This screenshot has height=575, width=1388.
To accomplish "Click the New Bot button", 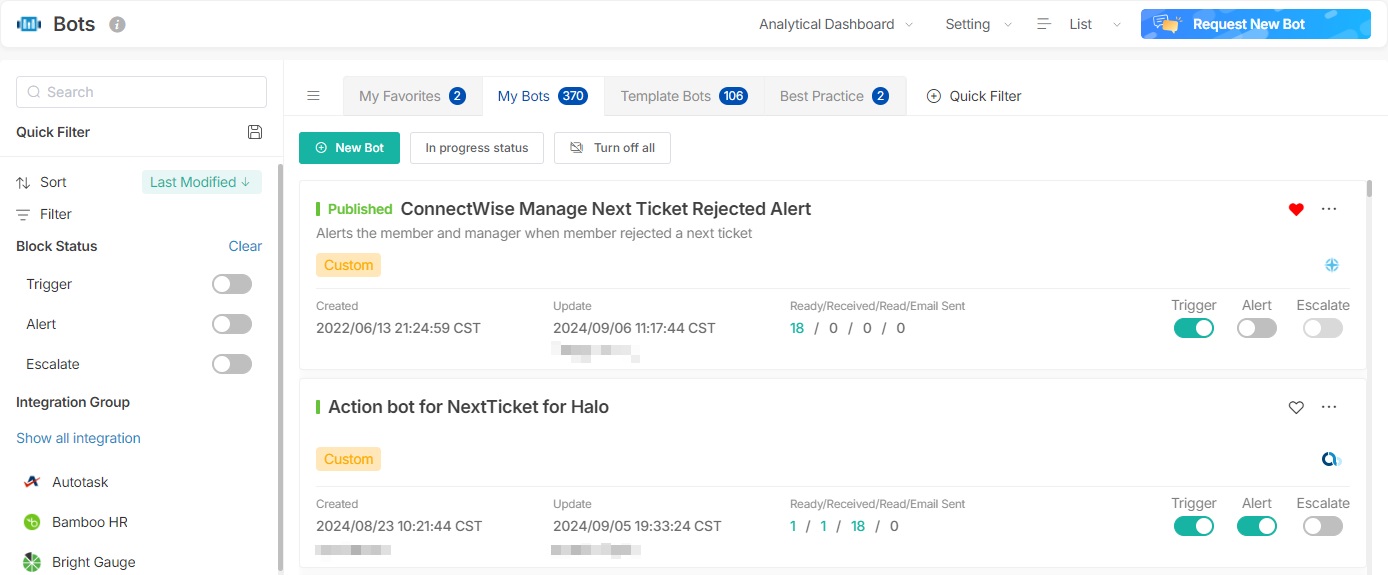I will [x=349, y=148].
